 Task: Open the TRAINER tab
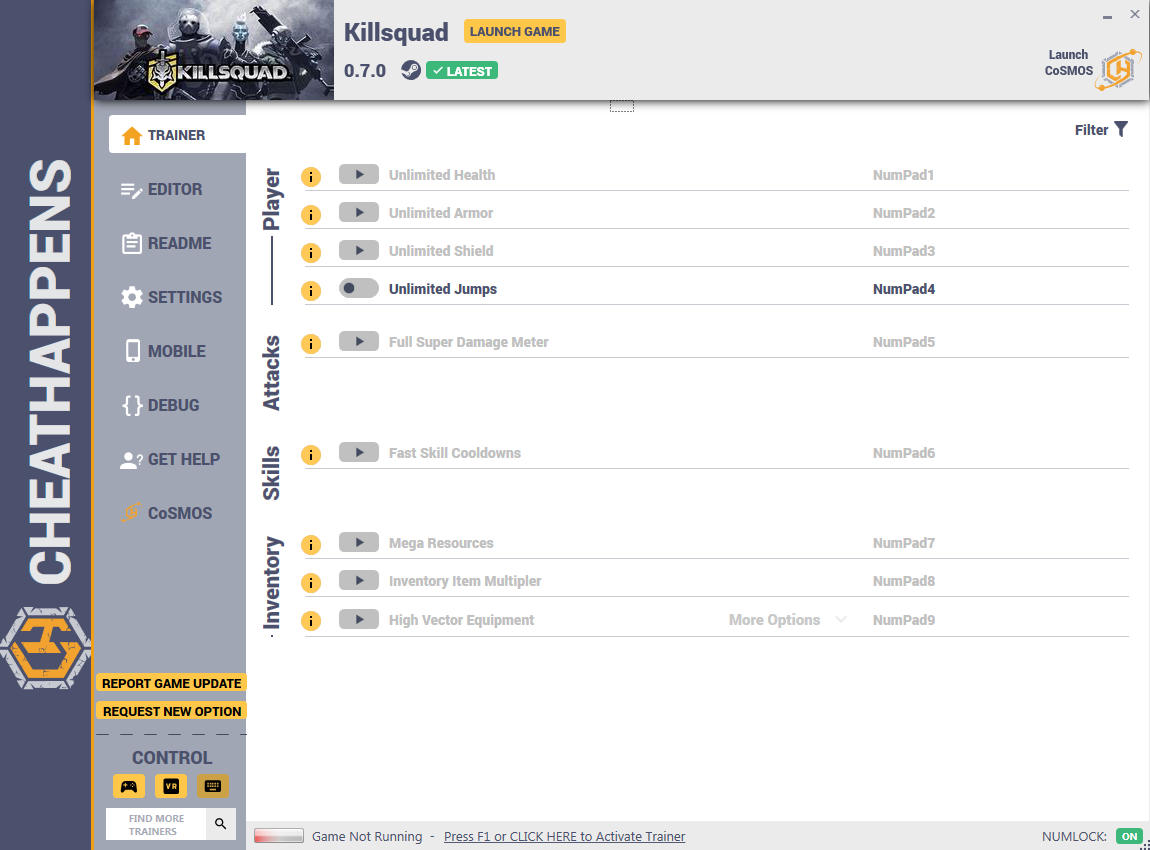coord(177,135)
